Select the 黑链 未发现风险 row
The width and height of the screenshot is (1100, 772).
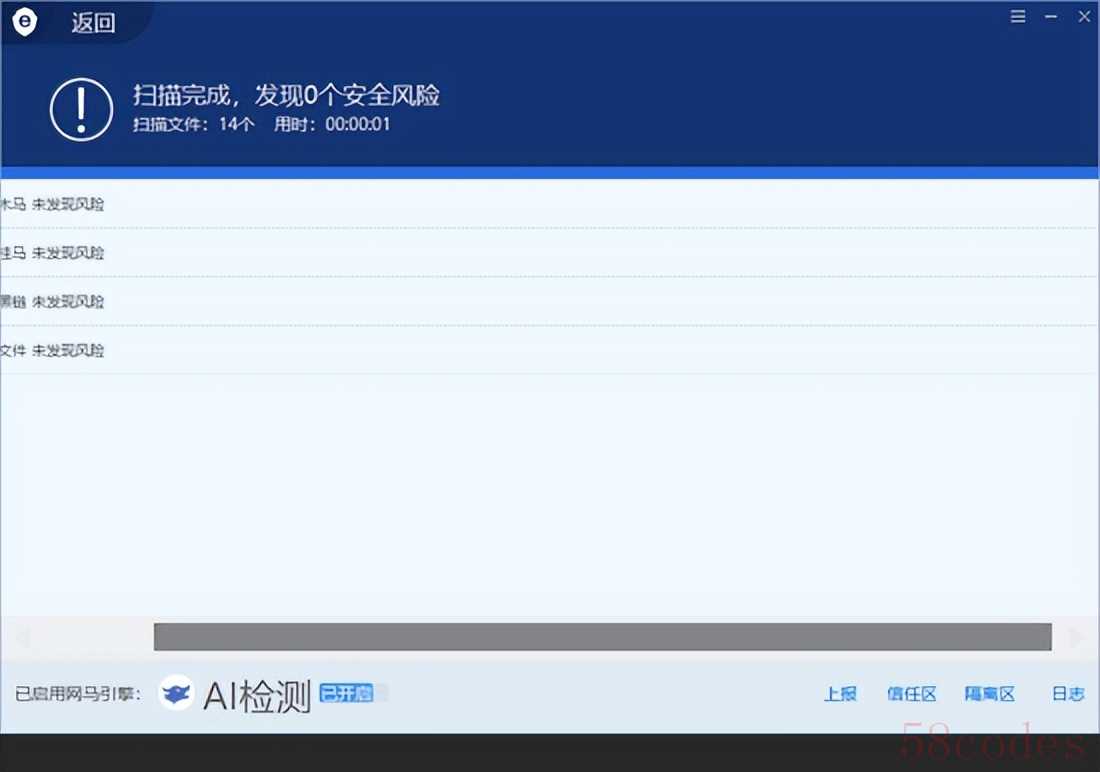(x=549, y=302)
